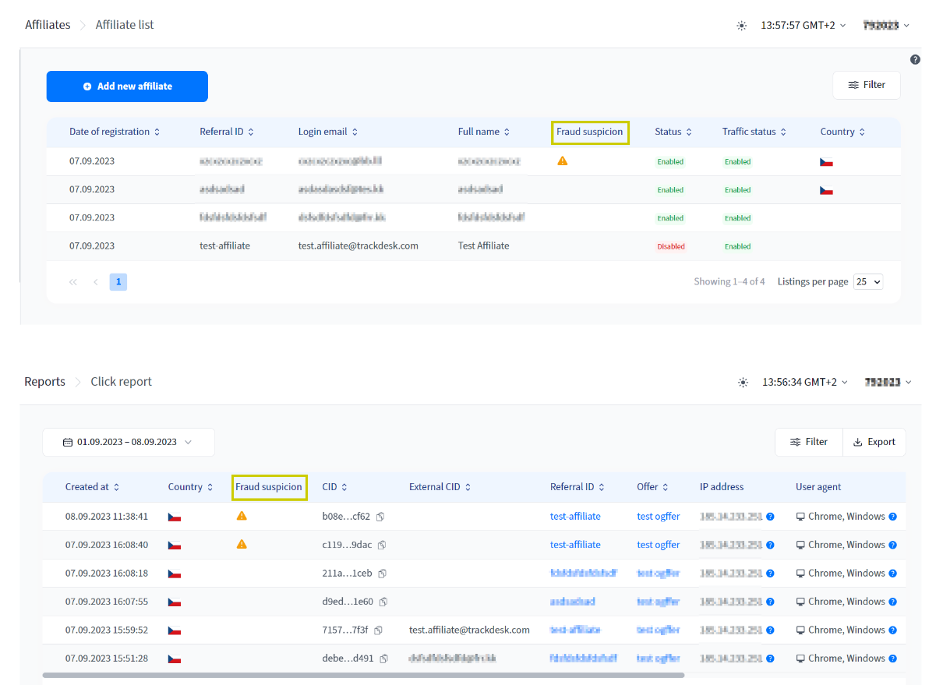Copy CID b08e…cf62
This screenshot has height=686, width=936.
(380, 517)
